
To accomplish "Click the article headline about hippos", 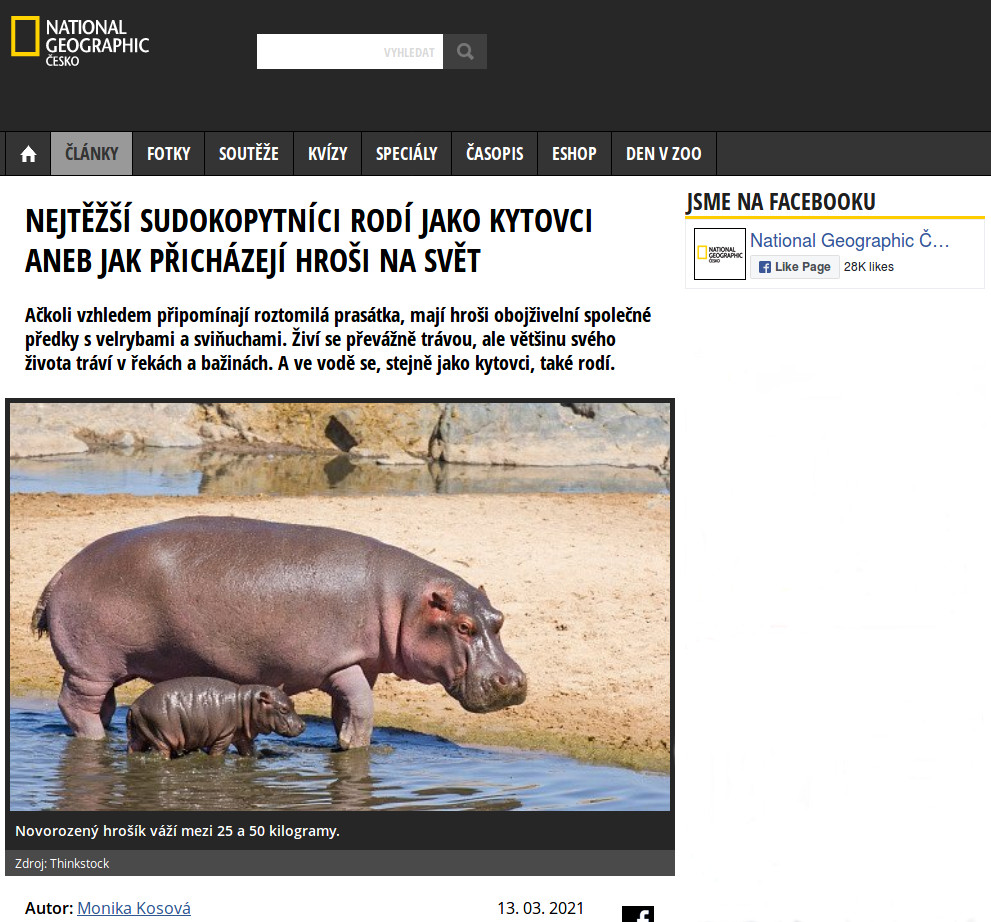I will click(309, 241).
